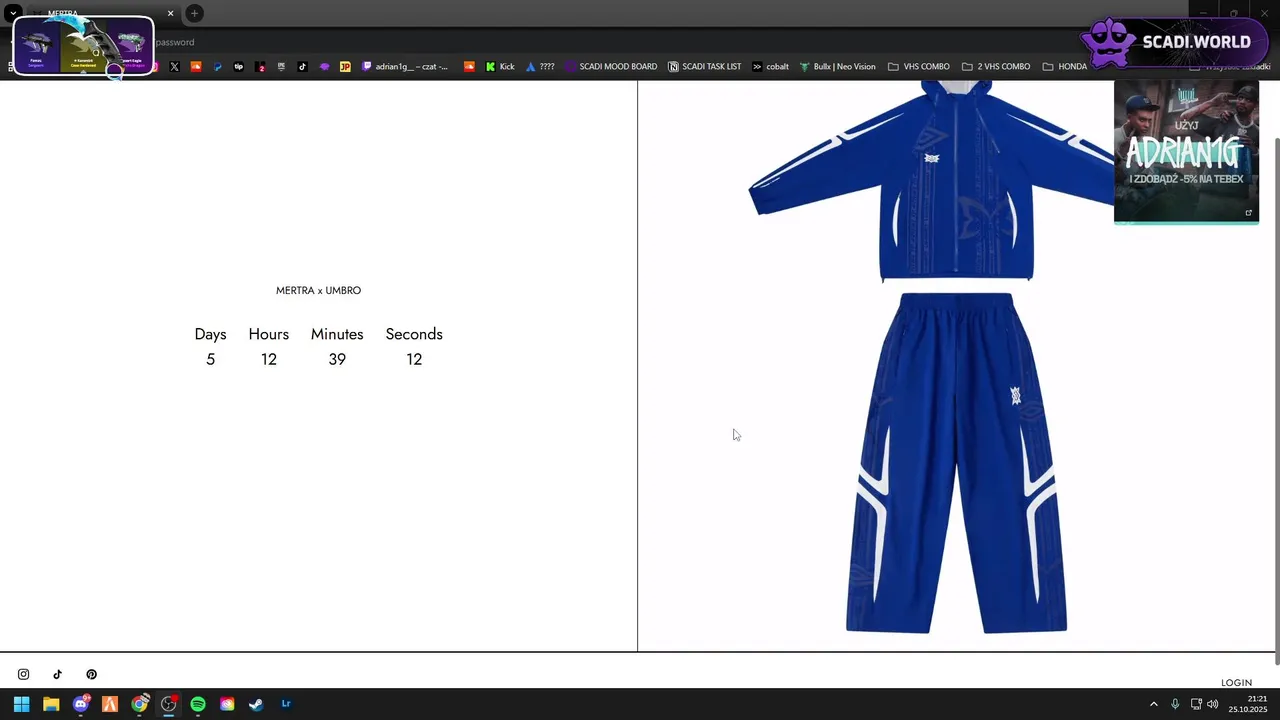1280x720 pixels.
Task: Open volume control in system tray
Action: (1213, 704)
